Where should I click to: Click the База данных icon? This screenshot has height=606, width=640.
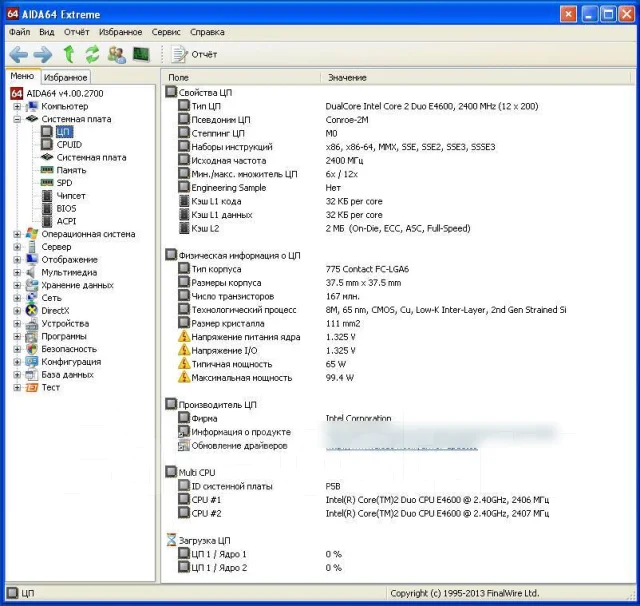click(x=31, y=375)
